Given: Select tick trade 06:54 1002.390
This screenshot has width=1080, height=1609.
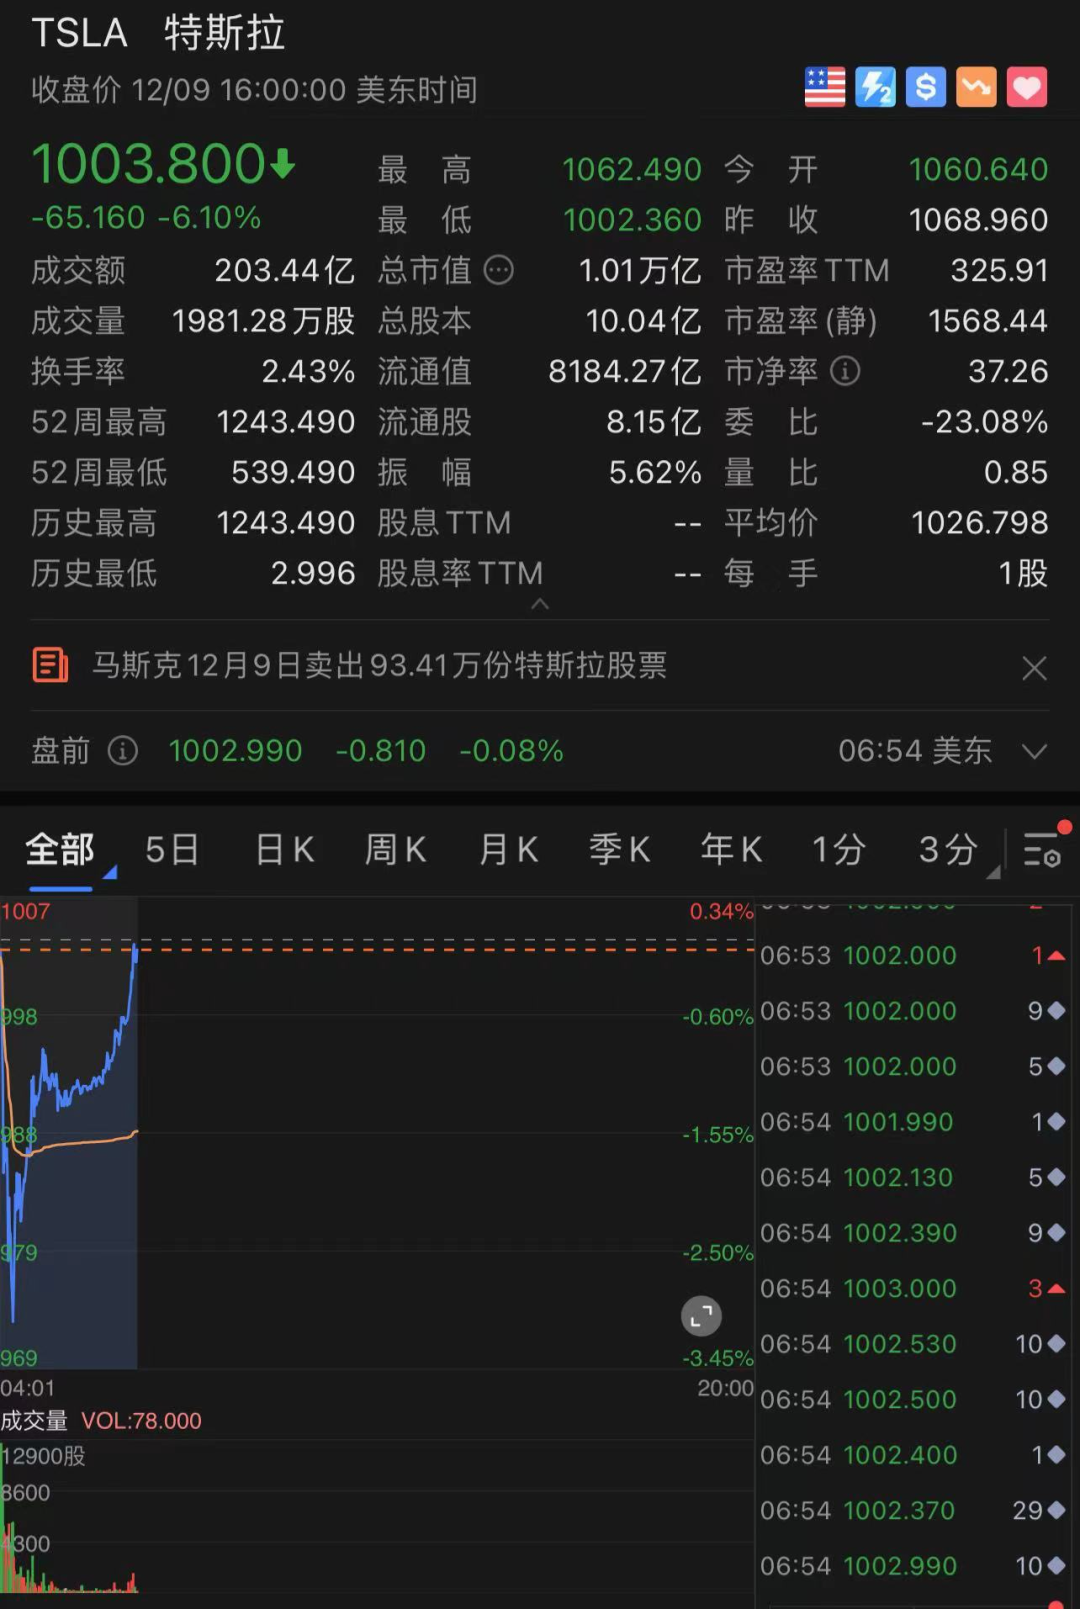Looking at the screenshot, I should (912, 1233).
